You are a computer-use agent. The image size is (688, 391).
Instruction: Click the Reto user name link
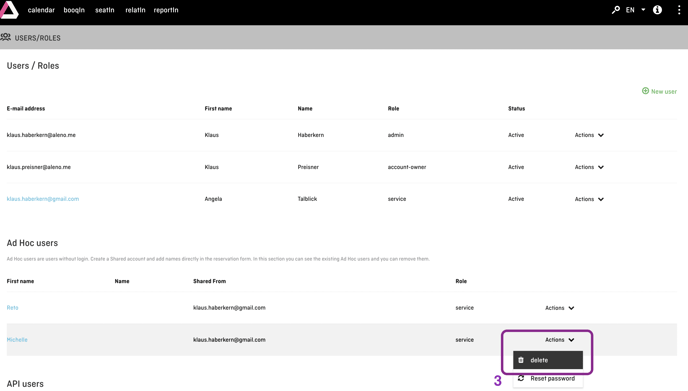(12, 308)
